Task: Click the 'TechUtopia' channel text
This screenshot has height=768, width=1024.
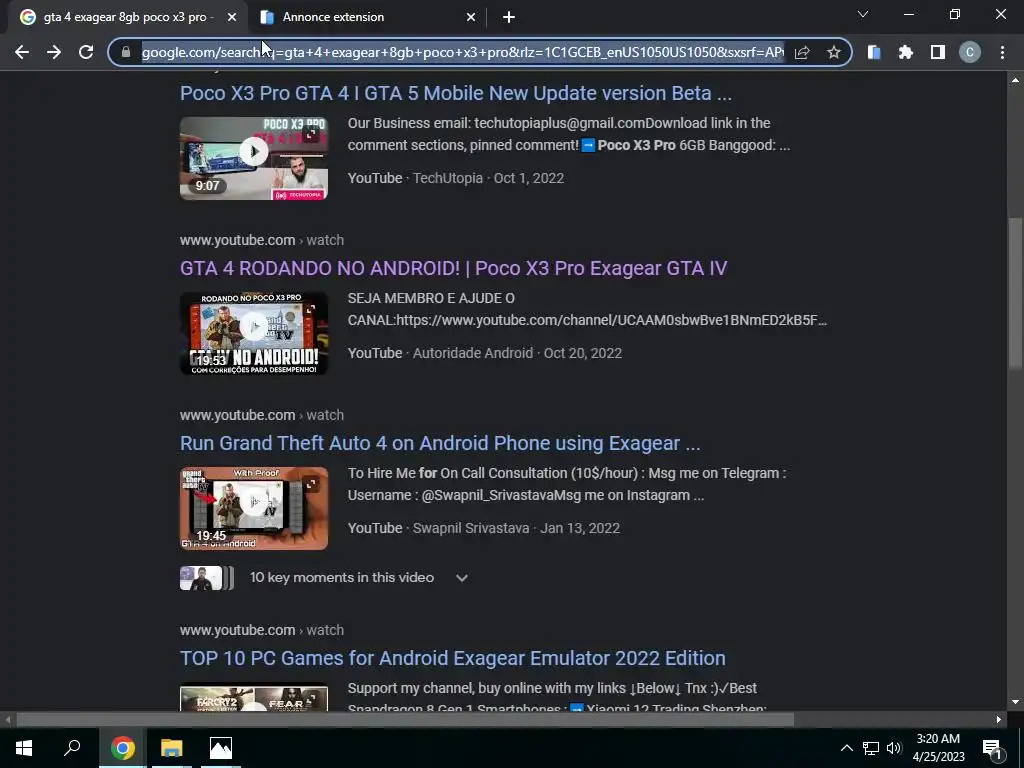Action: 448,178
